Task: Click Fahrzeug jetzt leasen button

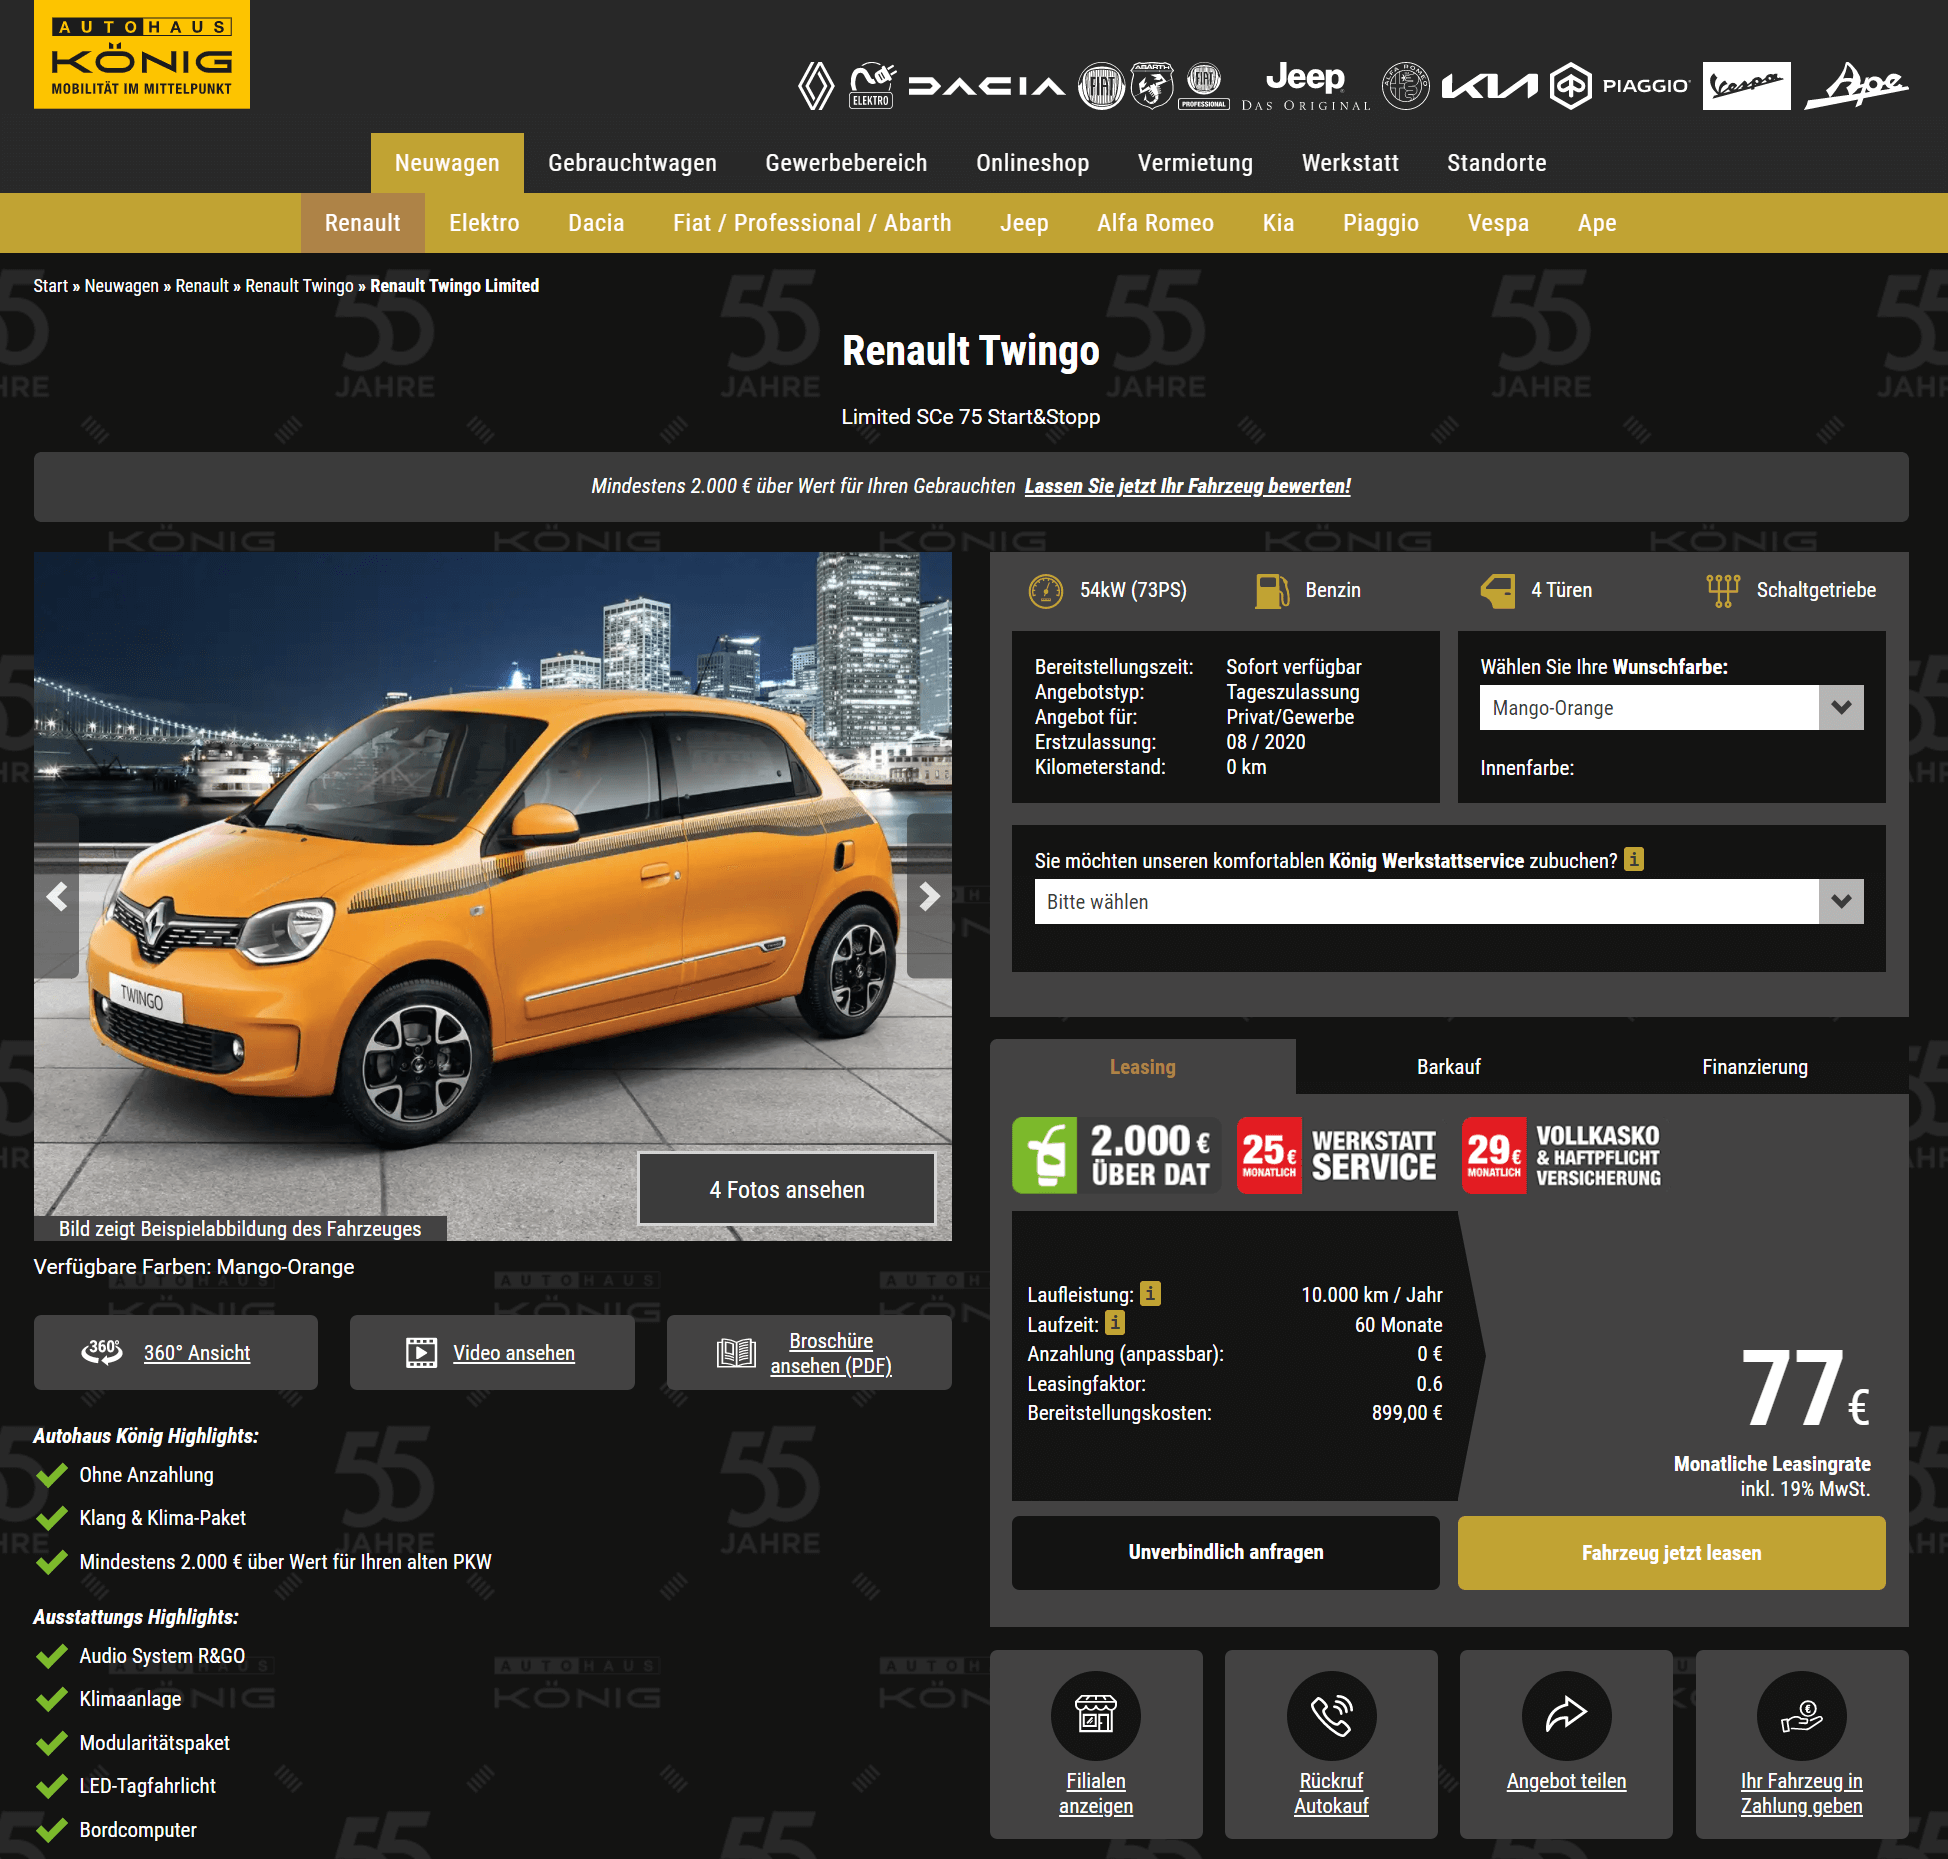Action: [x=1671, y=1552]
